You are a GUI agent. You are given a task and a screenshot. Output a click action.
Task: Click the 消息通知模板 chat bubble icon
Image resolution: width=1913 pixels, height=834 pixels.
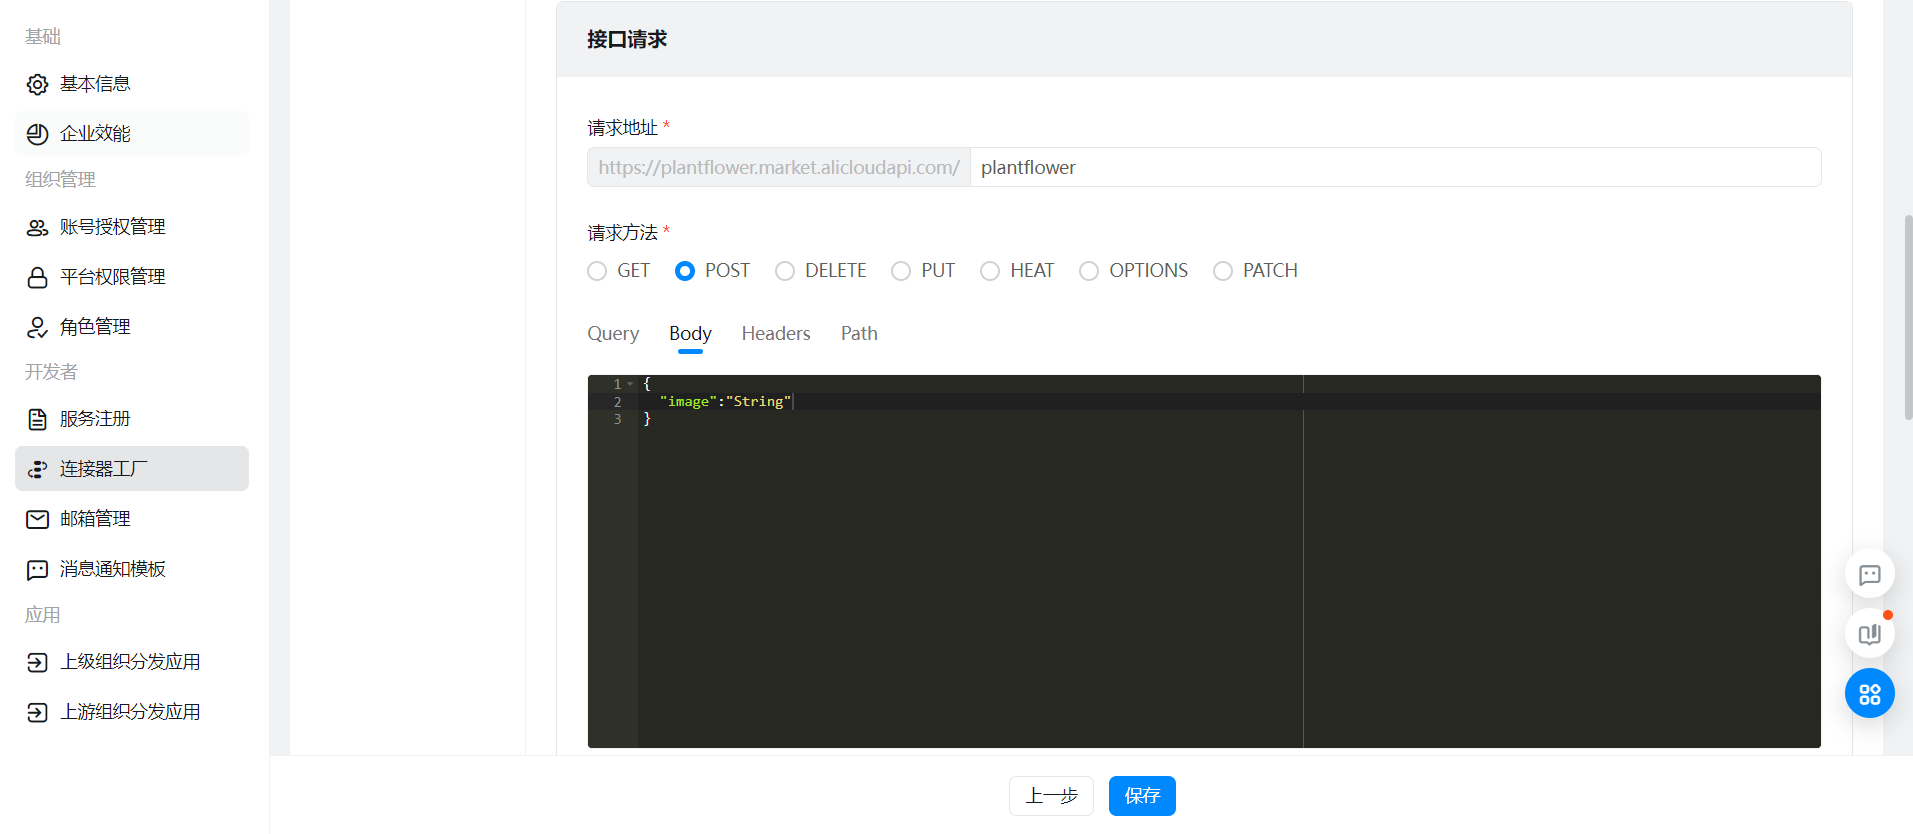tap(37, 569)
